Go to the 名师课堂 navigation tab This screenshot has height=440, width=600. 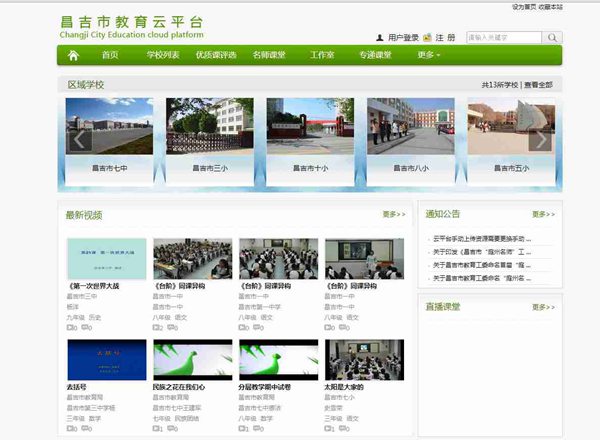click(x=268, y=55)
